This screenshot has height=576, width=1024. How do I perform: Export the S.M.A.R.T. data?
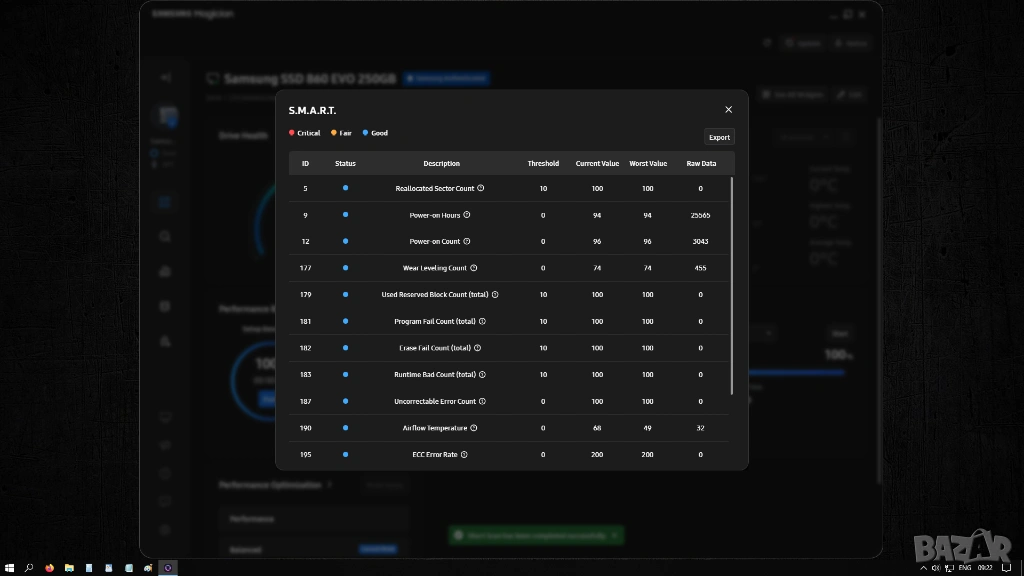(719, 137)
